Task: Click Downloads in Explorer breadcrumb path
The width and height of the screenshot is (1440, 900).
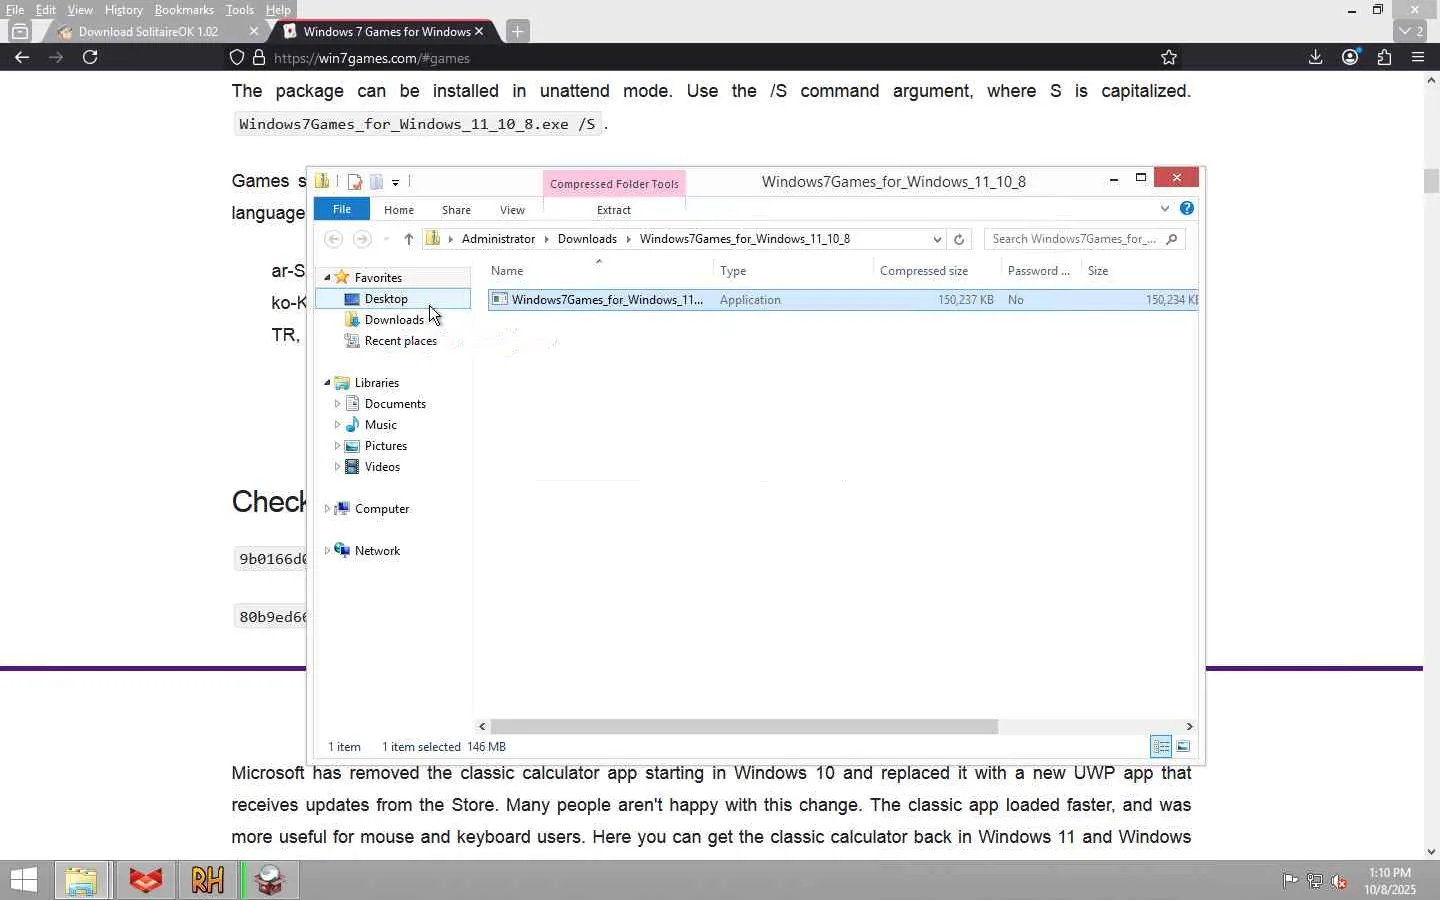Action: click(587, 239)
